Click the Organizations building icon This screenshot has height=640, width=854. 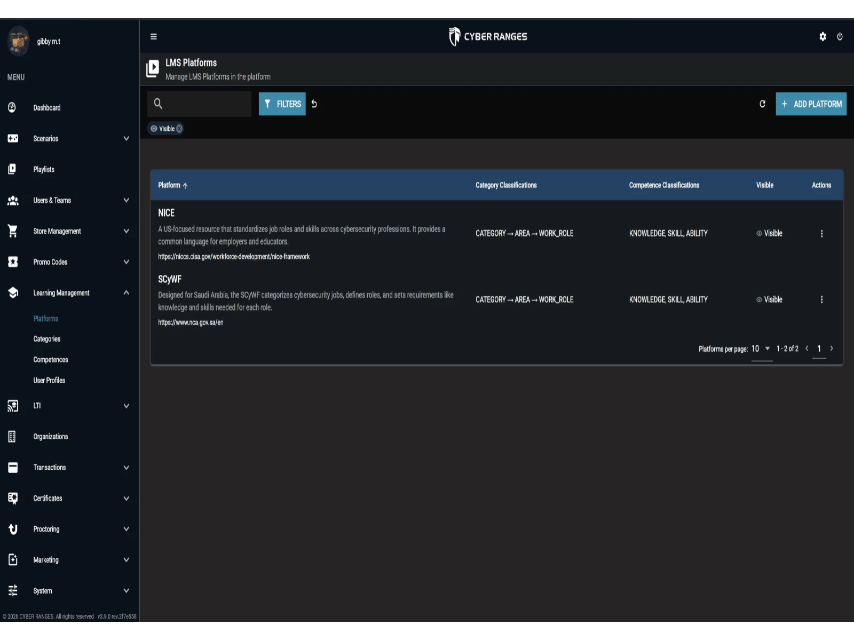12,436
